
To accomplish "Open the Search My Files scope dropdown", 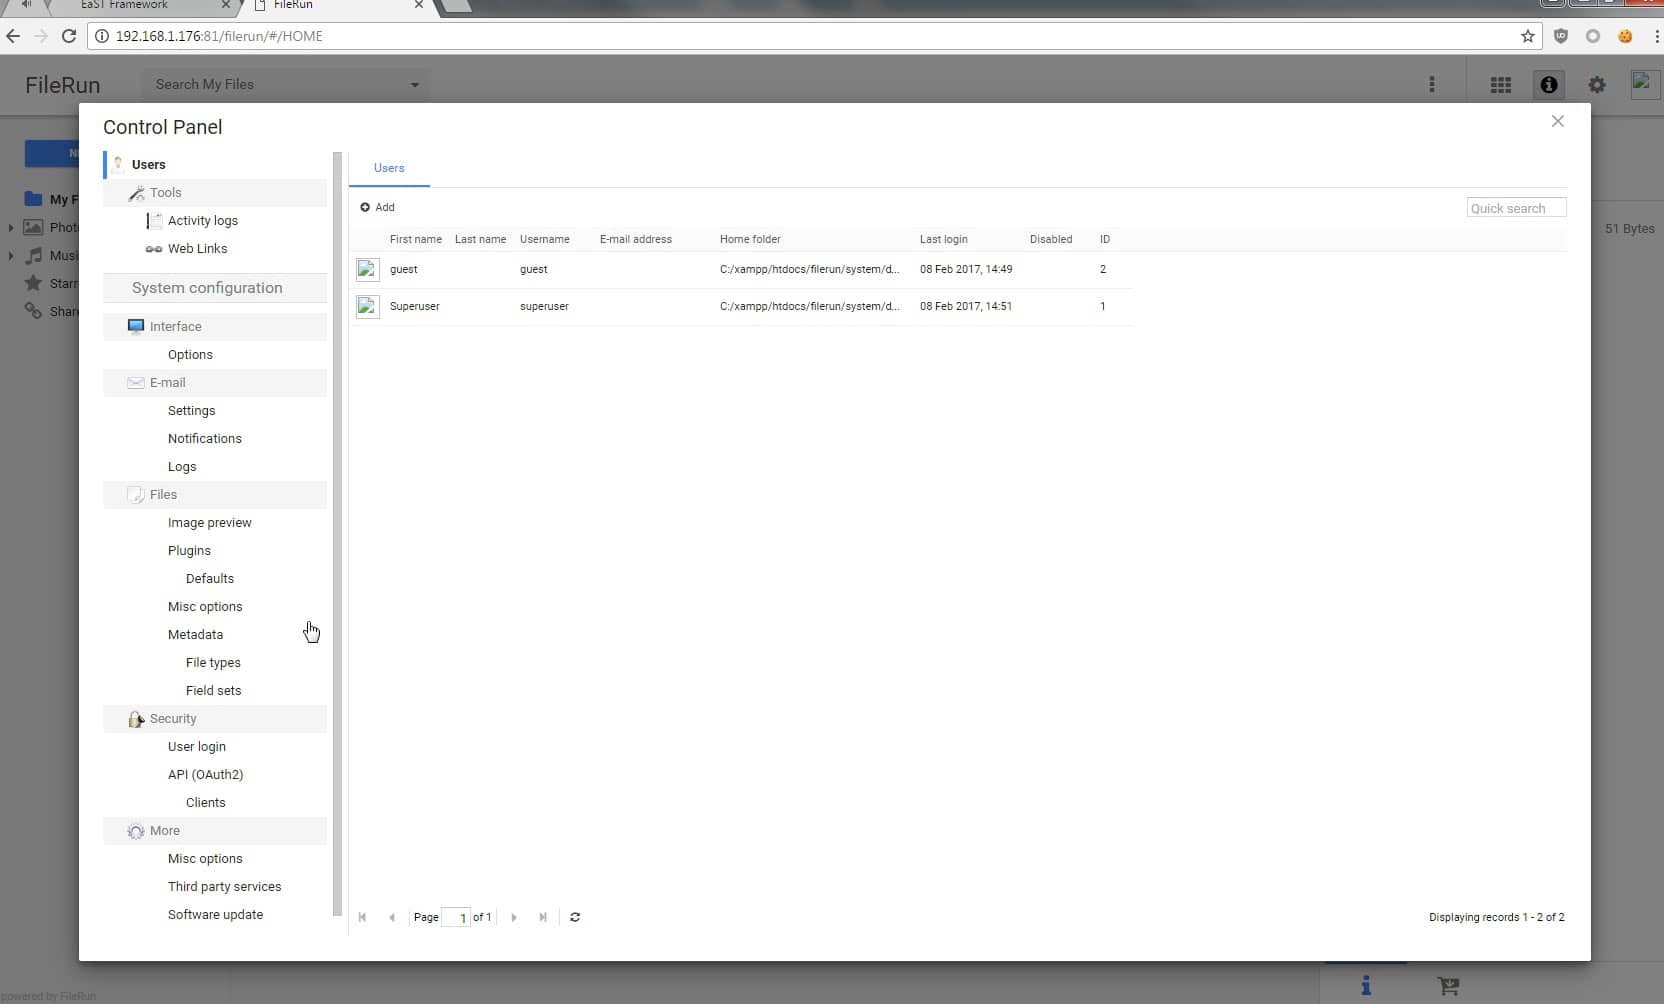I will (414, 84).
